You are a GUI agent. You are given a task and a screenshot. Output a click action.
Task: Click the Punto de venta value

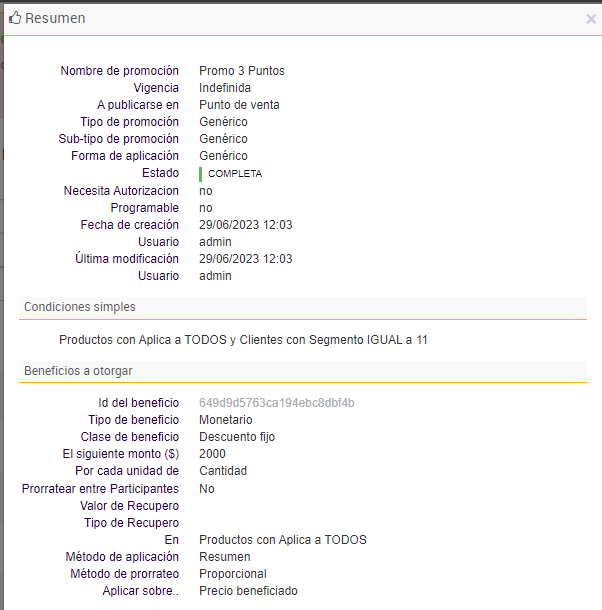pyautogui.click(x=239, y=105)
